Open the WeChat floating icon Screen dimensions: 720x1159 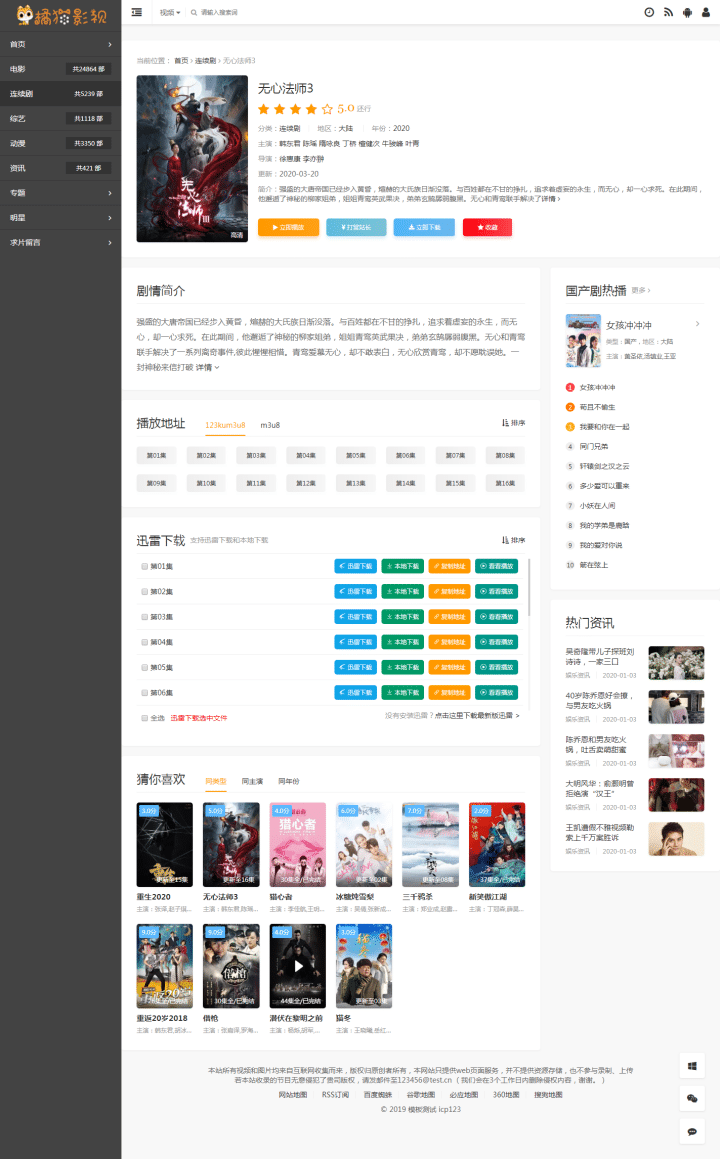point(692,1098)
